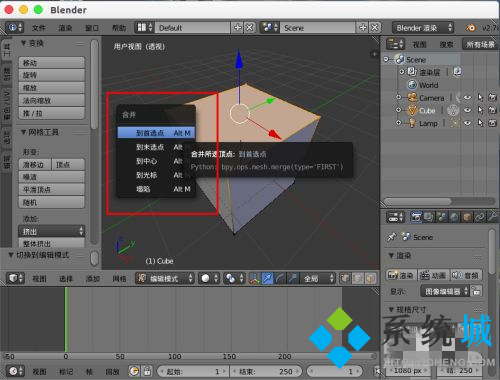
Task: Click the tool shelf vertical scrollbar
Action: 95,84
